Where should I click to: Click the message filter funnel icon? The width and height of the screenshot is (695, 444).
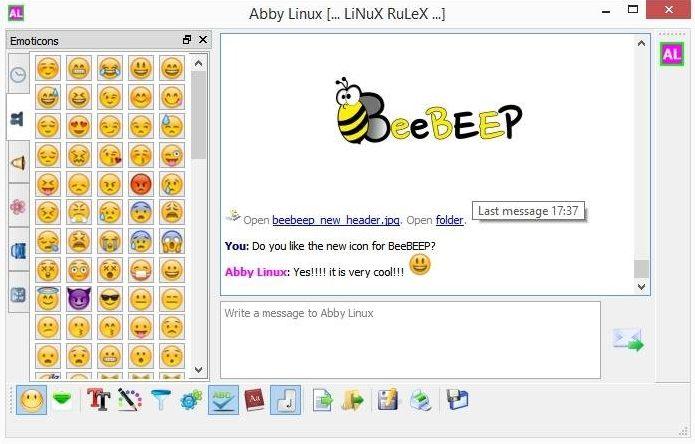tap(160, 400)
